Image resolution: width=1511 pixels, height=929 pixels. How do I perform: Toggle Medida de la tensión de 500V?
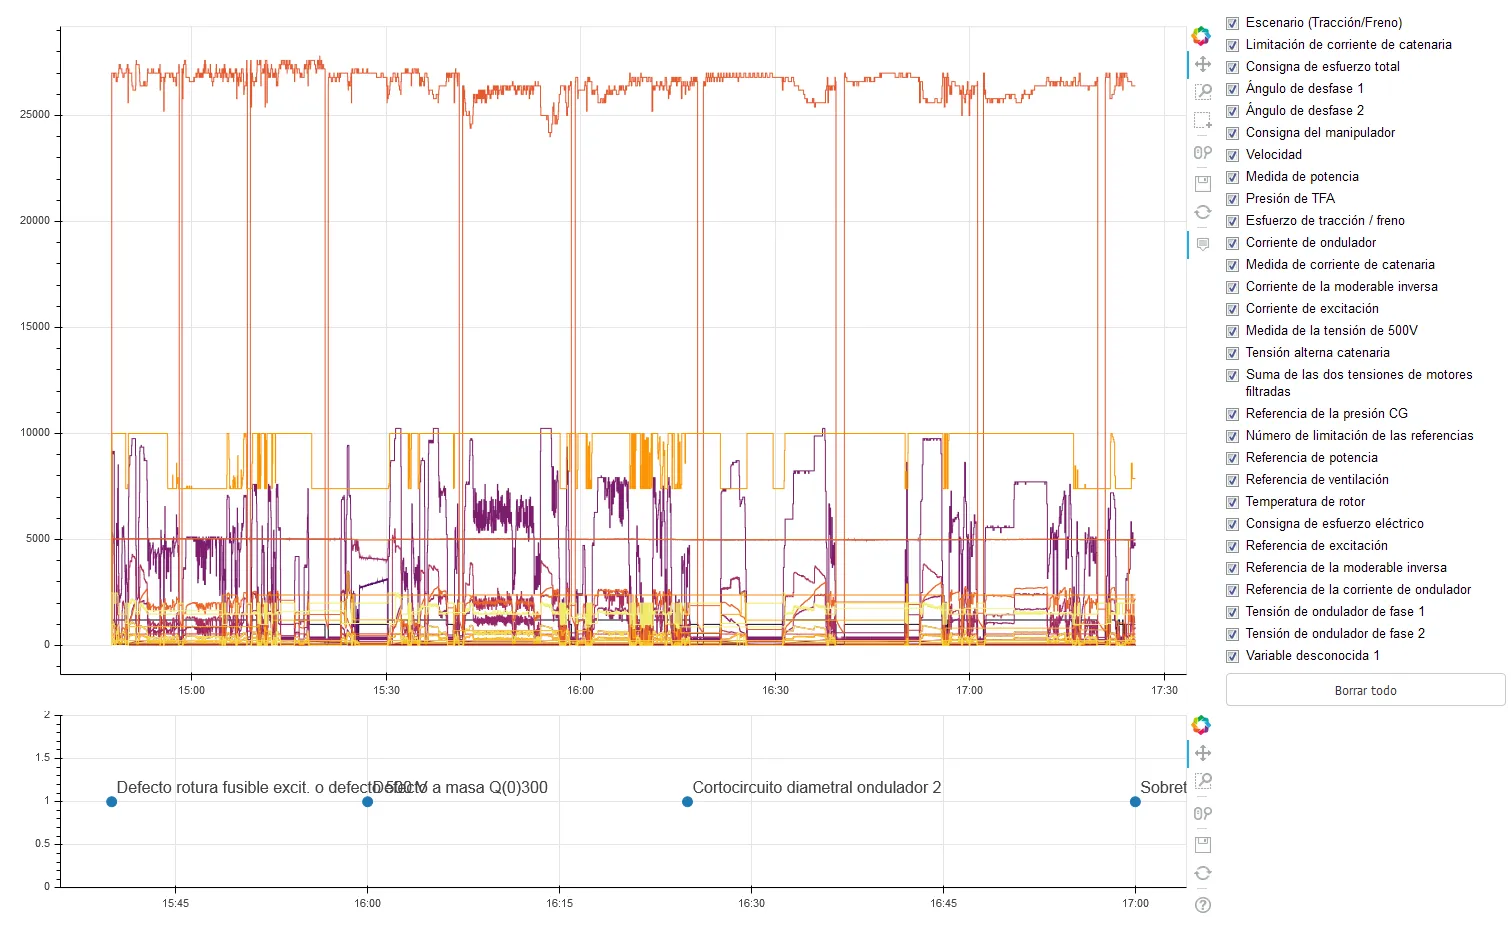[x=1233, y=331]
